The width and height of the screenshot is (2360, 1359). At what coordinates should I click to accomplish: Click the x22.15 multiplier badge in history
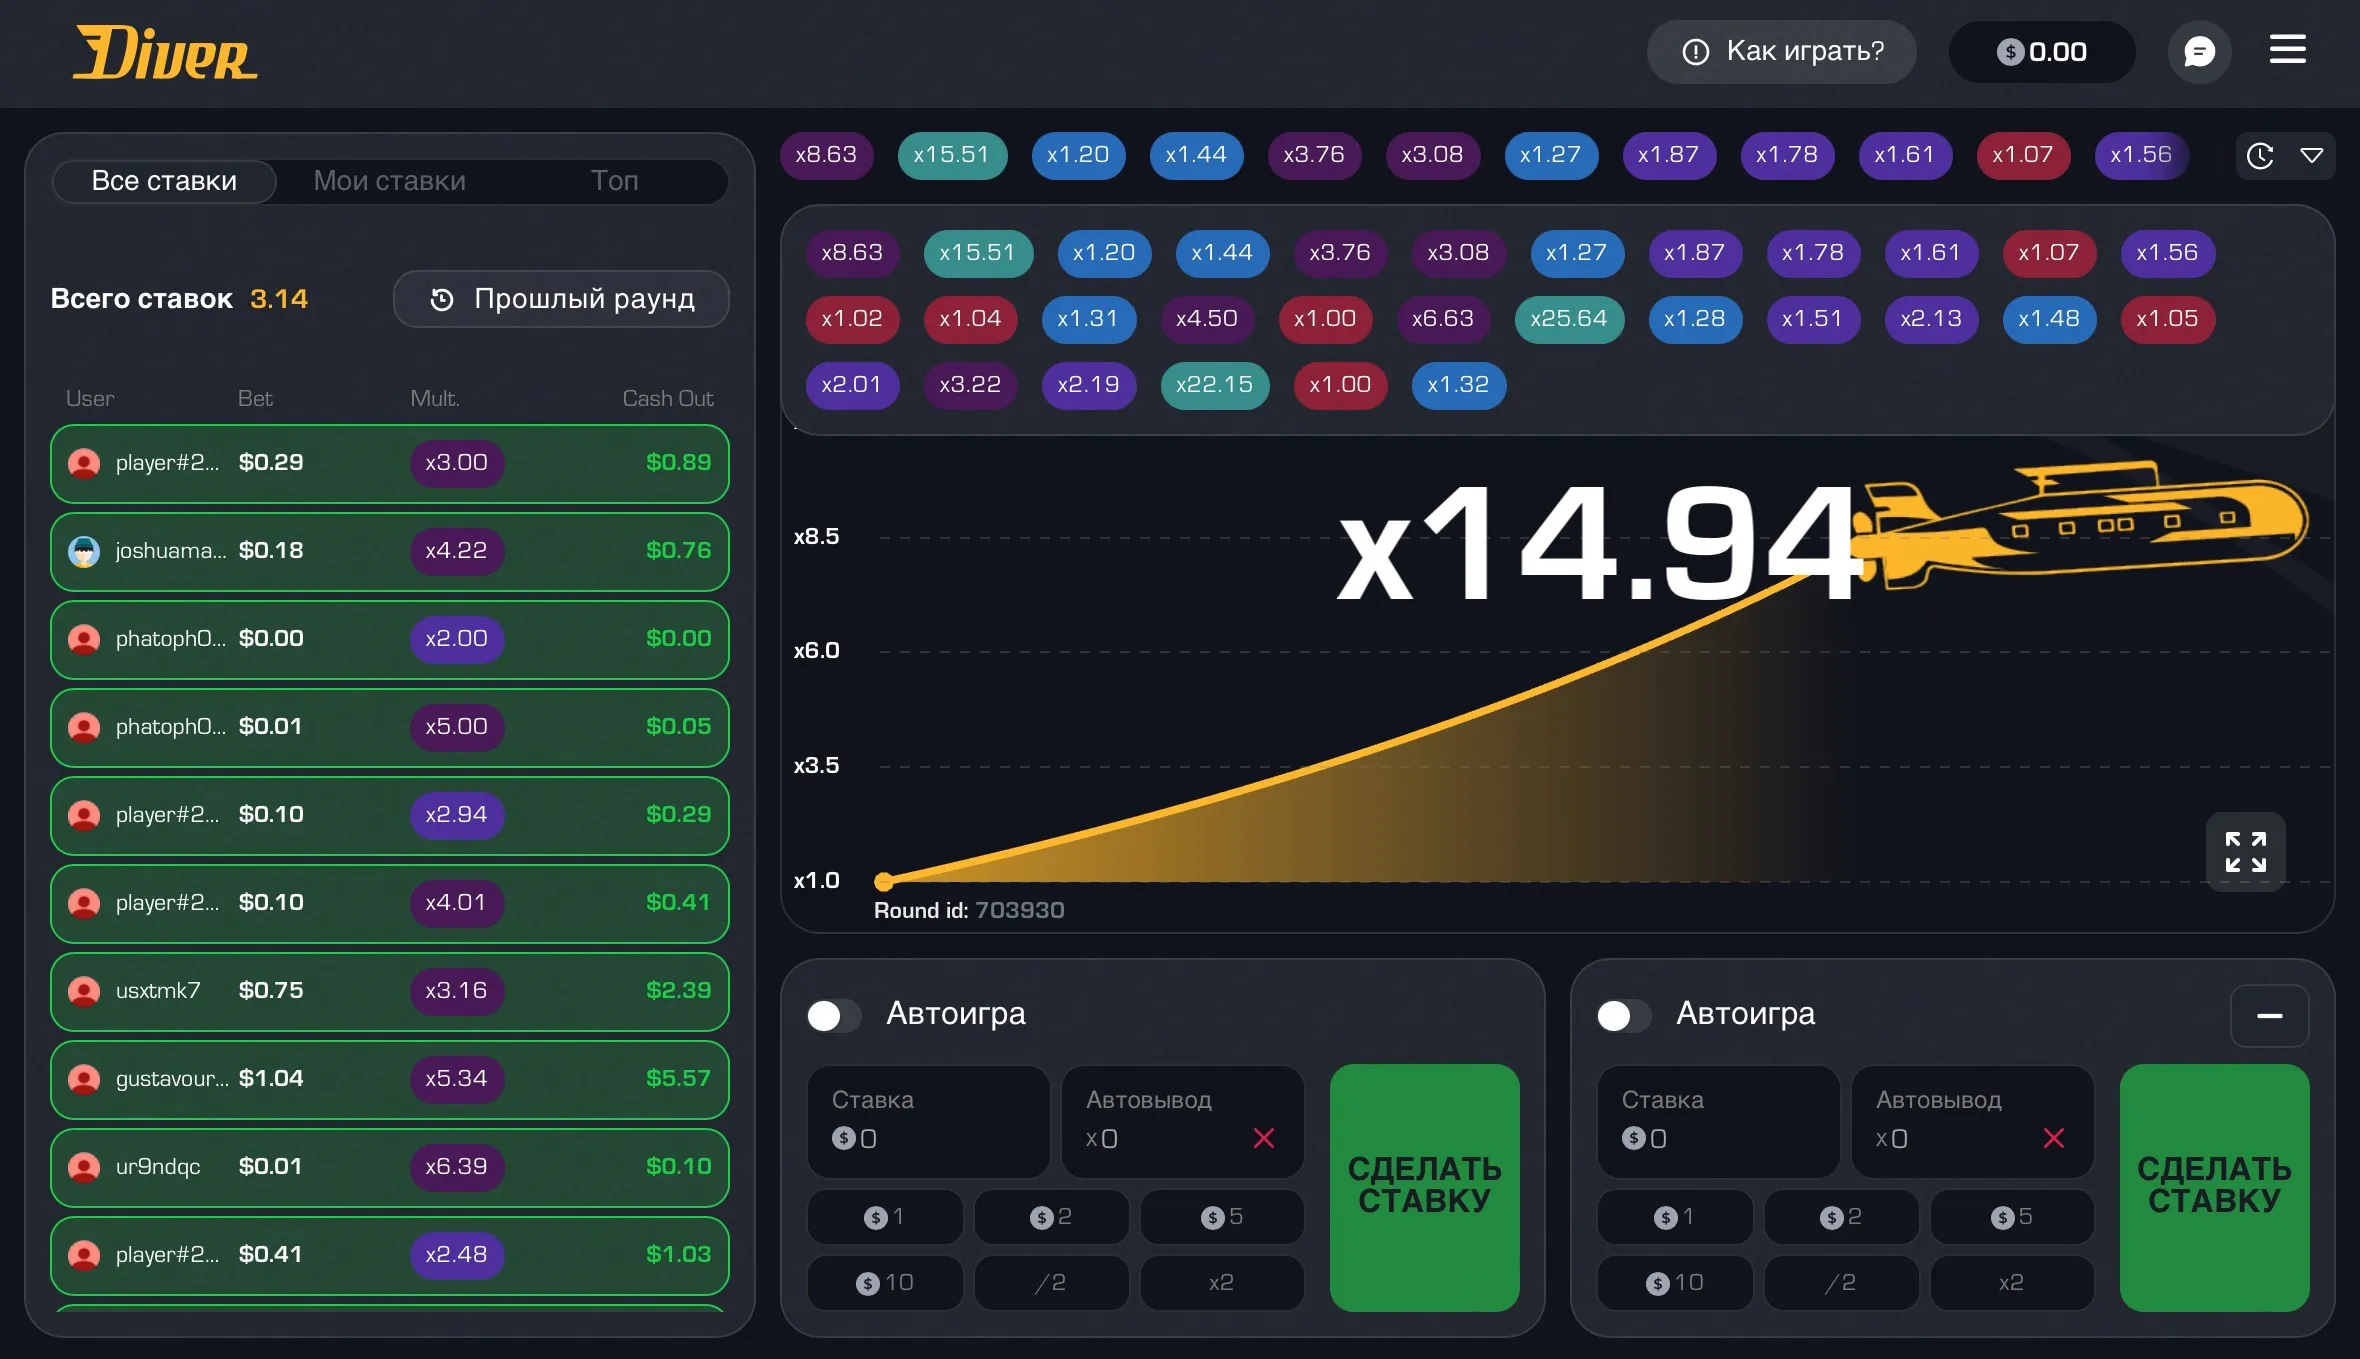1214,385
